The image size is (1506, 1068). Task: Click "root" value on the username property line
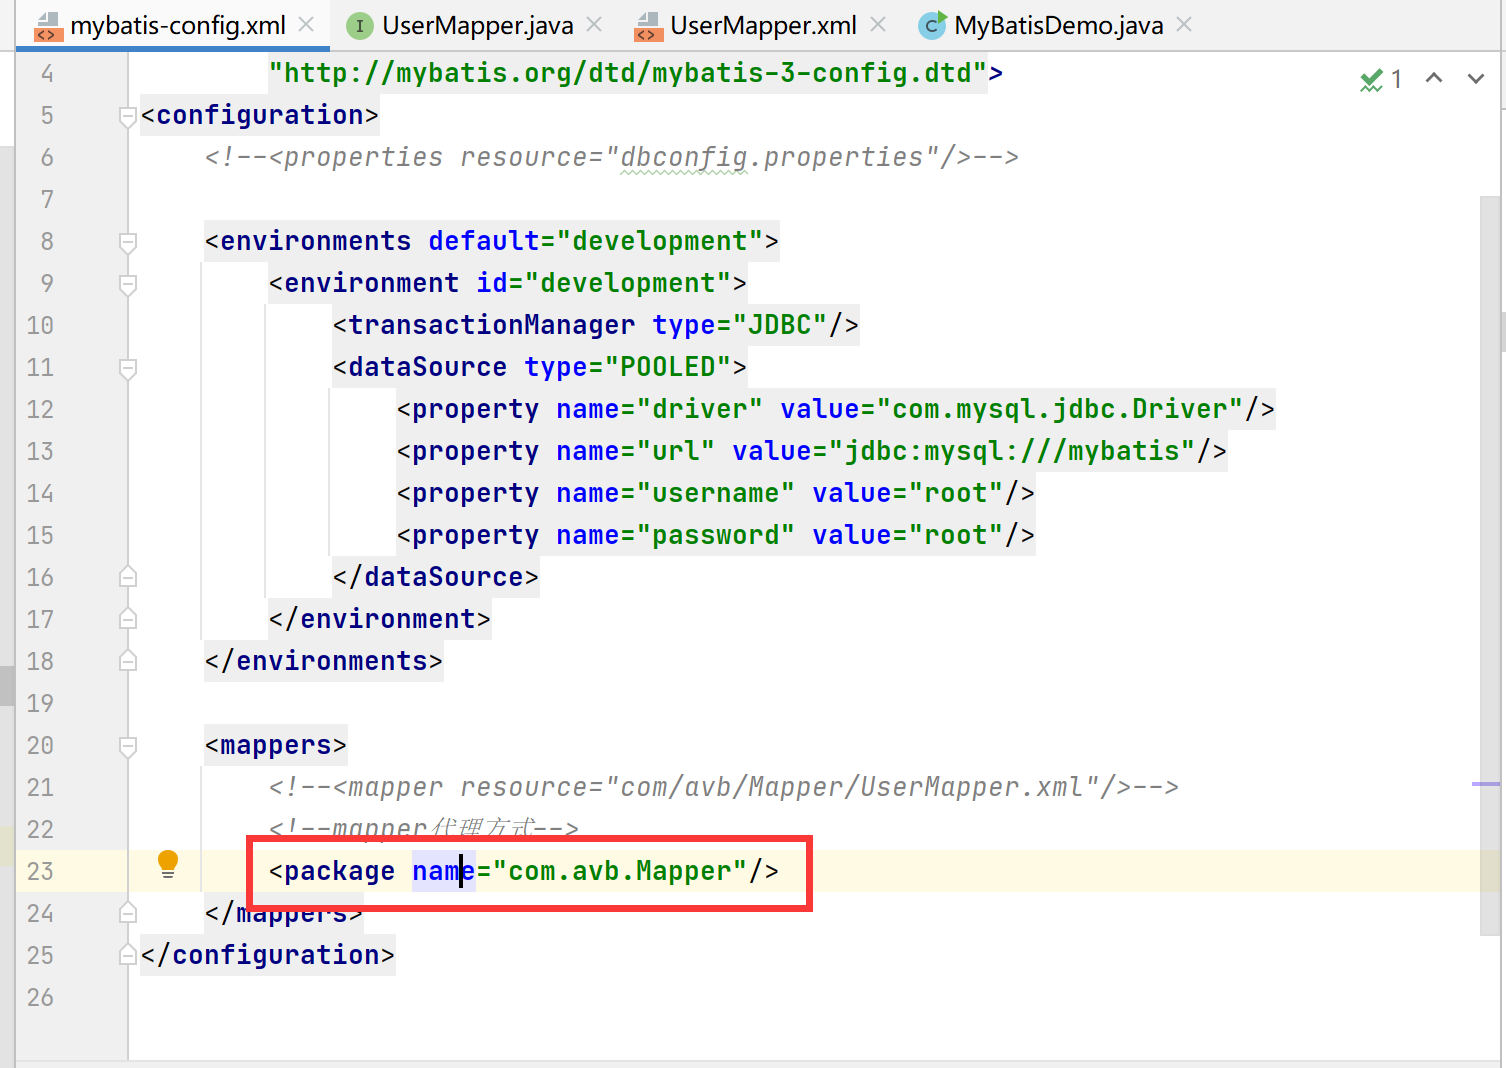pos(956,493)
